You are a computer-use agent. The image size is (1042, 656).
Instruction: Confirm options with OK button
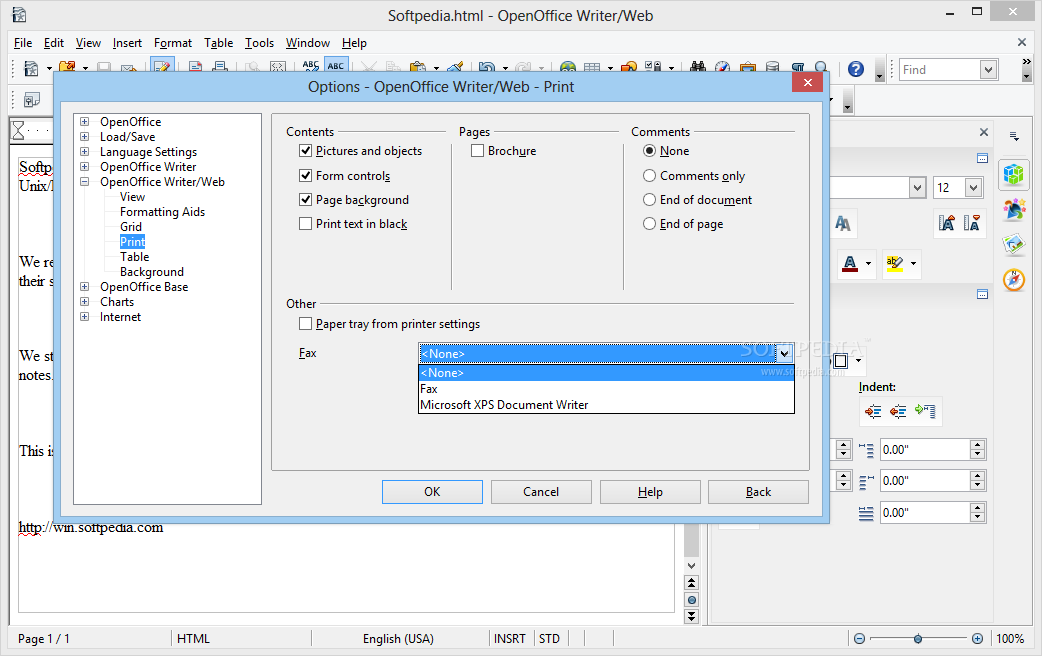[x=432, y=492]
